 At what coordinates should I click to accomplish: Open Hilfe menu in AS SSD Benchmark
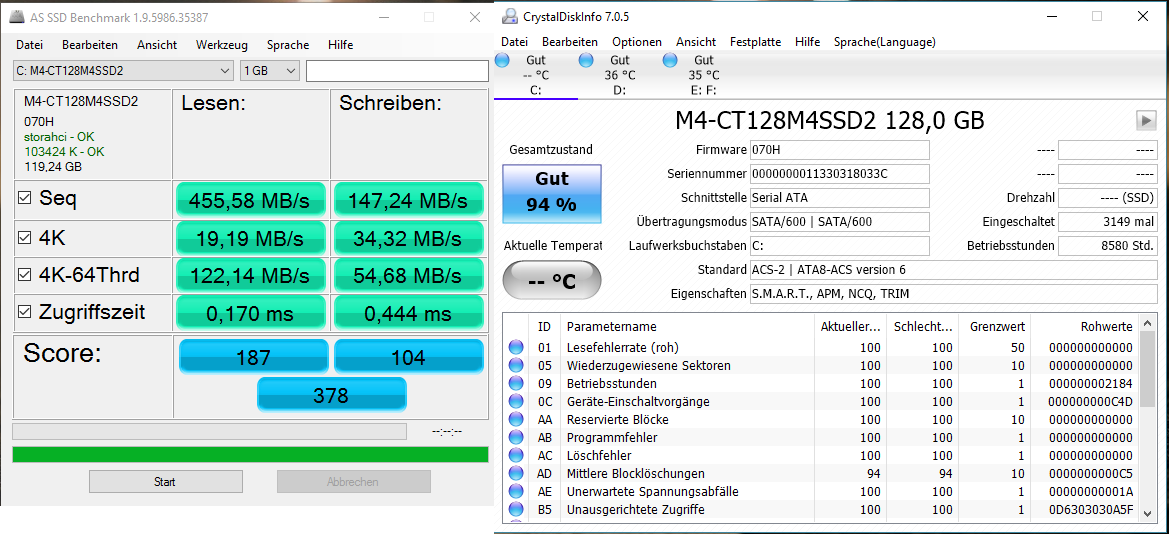(x=341, y=45)
